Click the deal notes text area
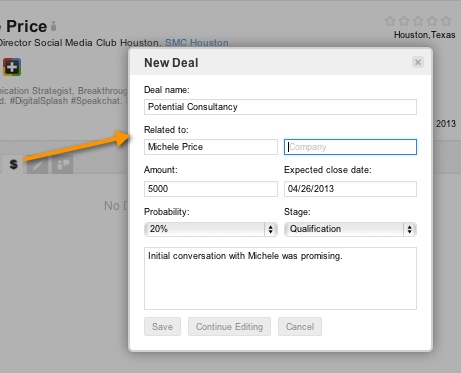 coord(280,278)
